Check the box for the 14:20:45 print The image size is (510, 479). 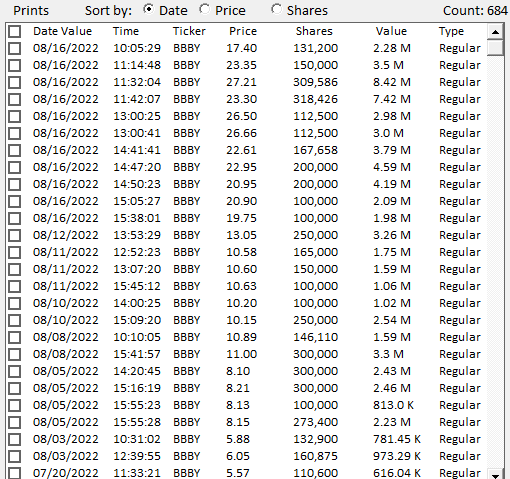pyautogui.click(x=15, y=371)
